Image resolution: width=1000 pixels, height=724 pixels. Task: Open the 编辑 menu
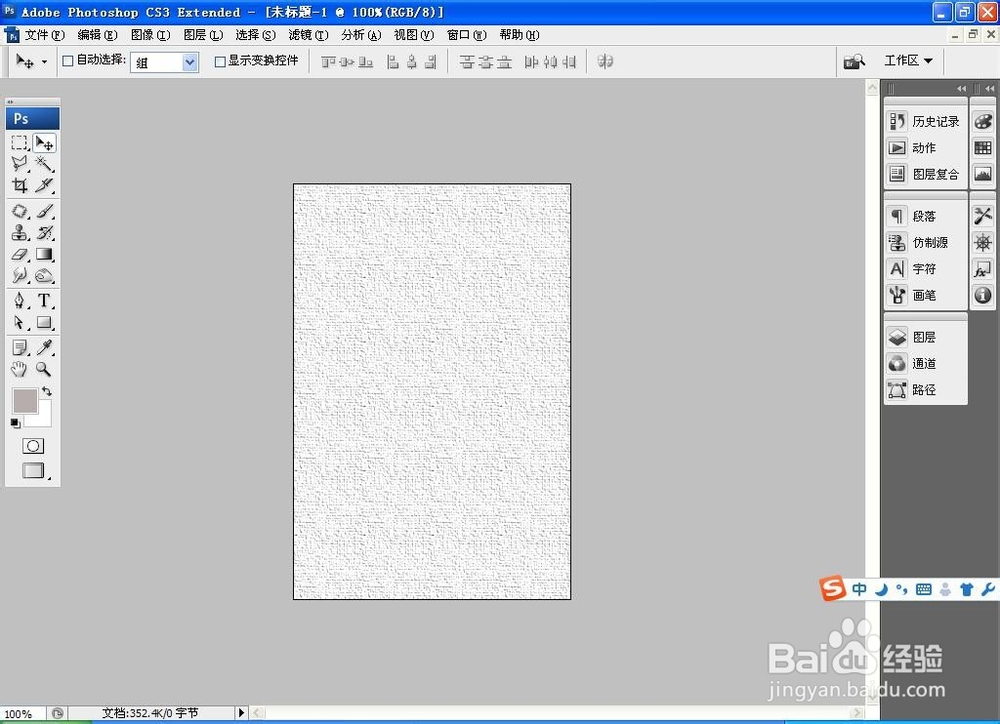click(98, 35)
